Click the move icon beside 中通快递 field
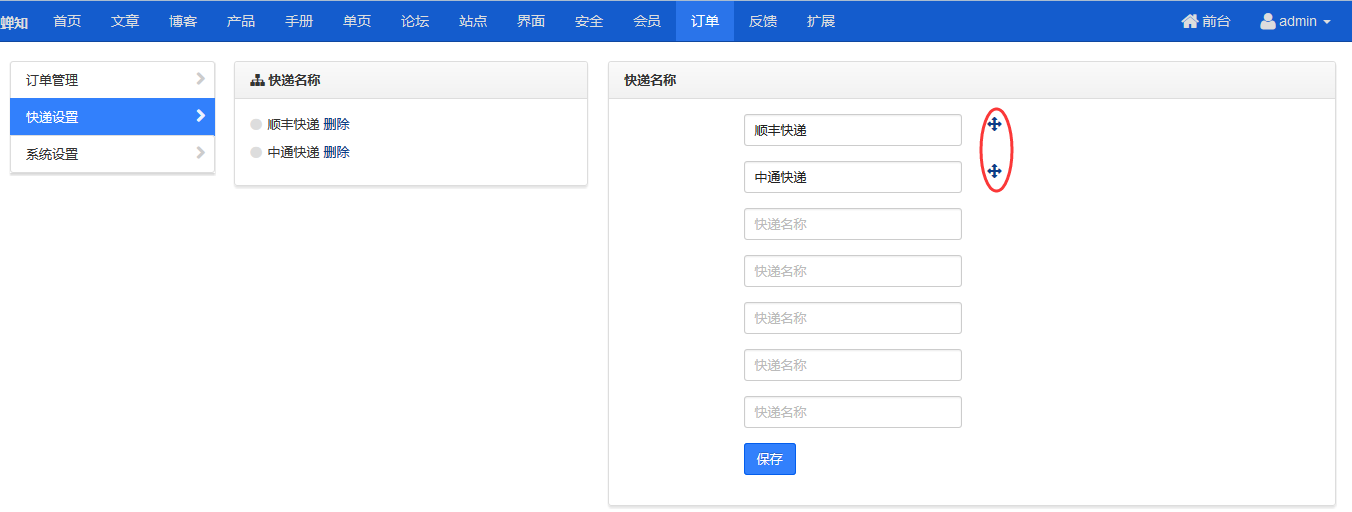This screenshot has width=1352, height=512. (x=994, y=172)
